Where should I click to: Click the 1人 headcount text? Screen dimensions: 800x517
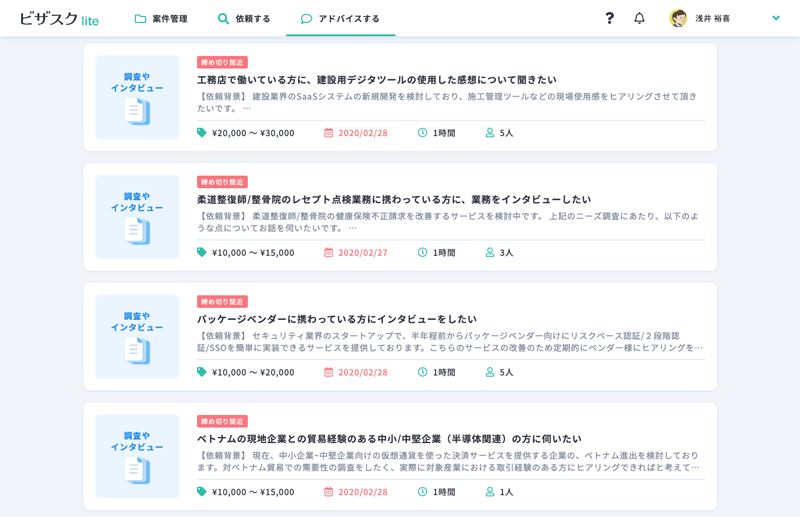(x=506, y=492)
